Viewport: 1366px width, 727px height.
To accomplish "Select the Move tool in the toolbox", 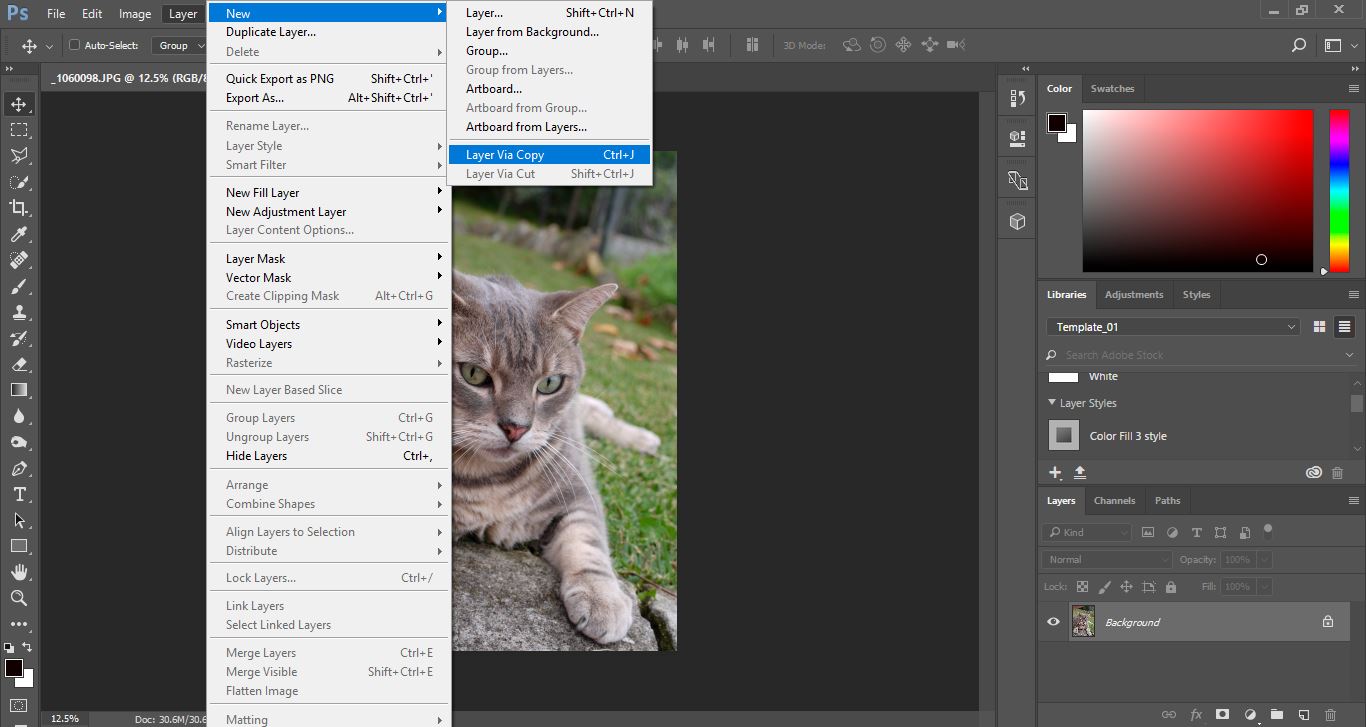I will click(19, 104).
